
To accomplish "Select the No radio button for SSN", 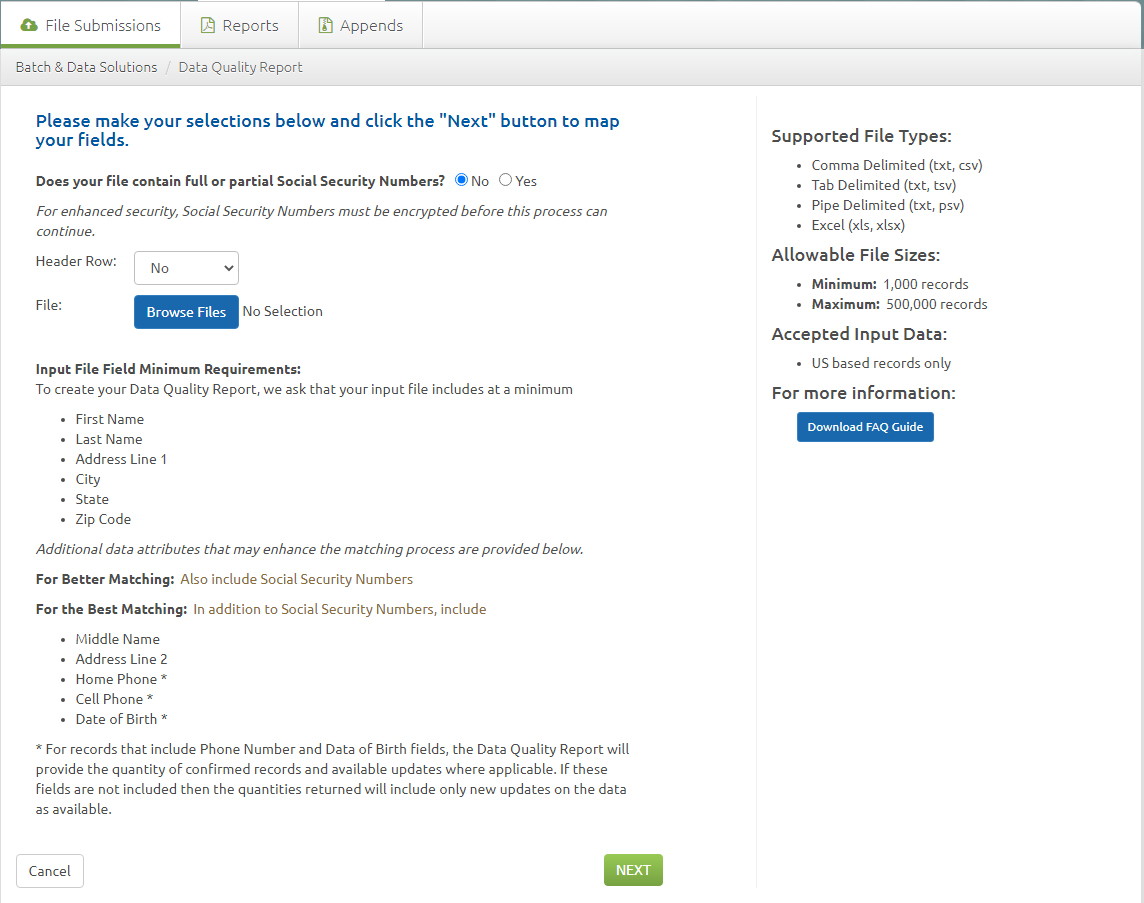I will (x=461, y=180).
